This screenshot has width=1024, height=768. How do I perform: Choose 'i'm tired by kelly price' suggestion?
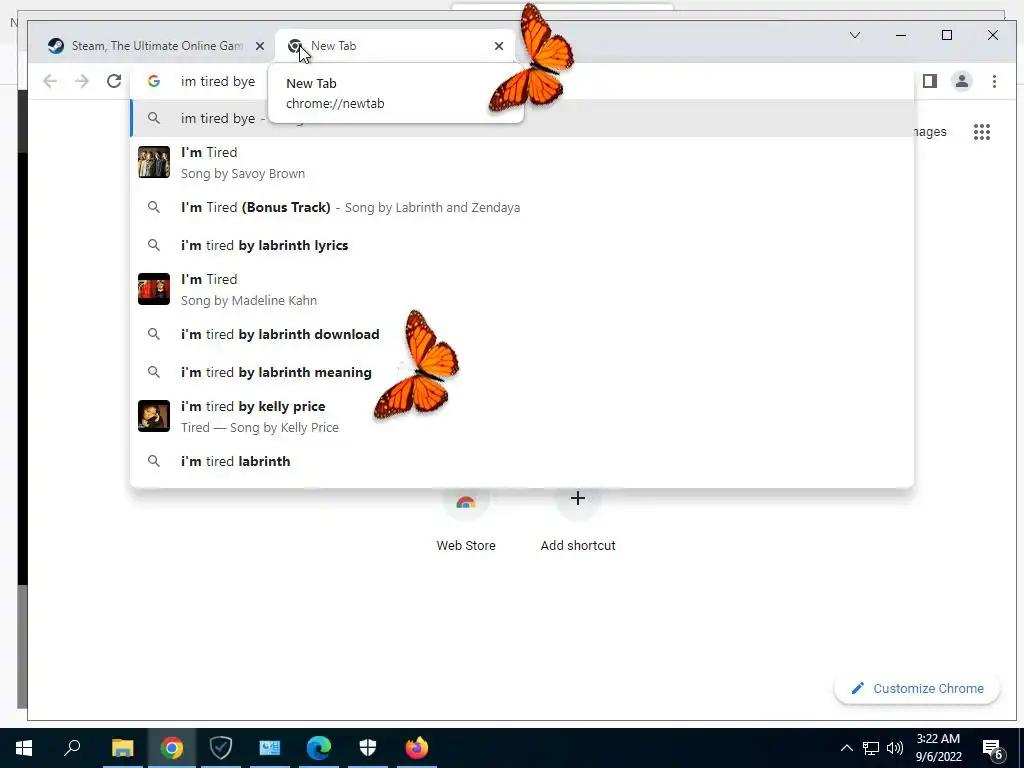tap(522, 416)
